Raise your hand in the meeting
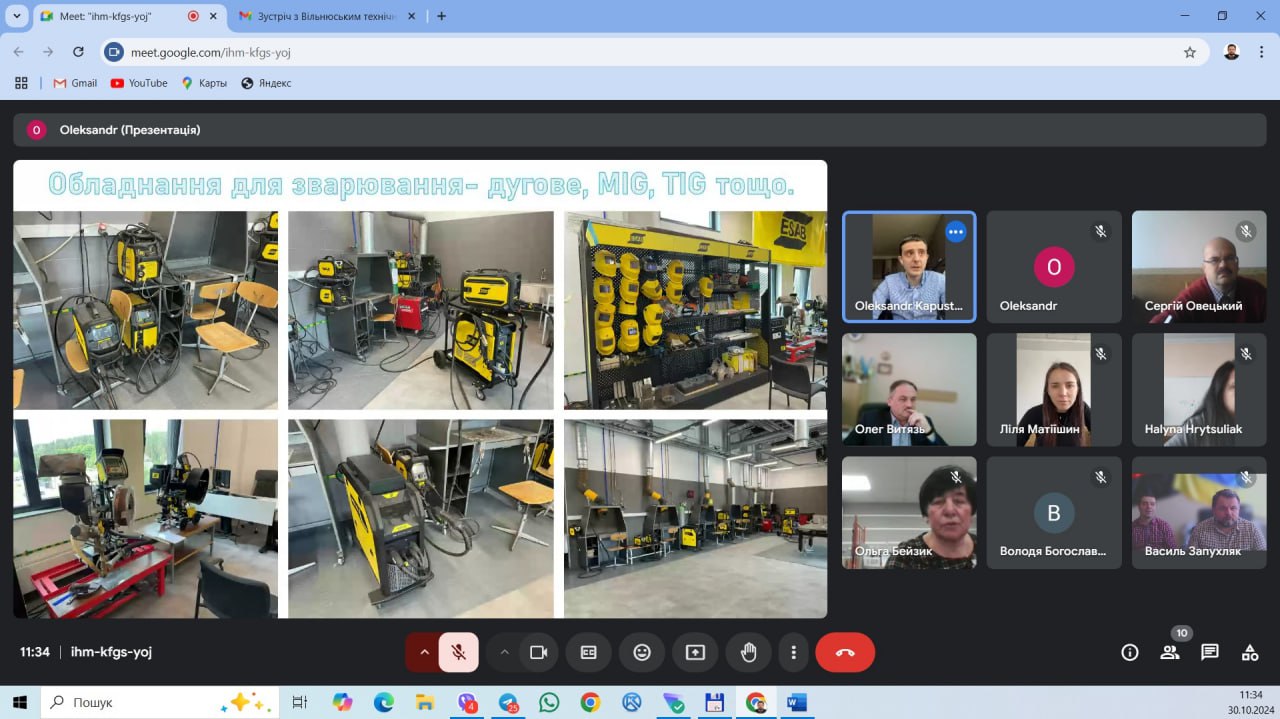Image resolution: width=1280 pixels, height=719 pixels. point(748,652)
